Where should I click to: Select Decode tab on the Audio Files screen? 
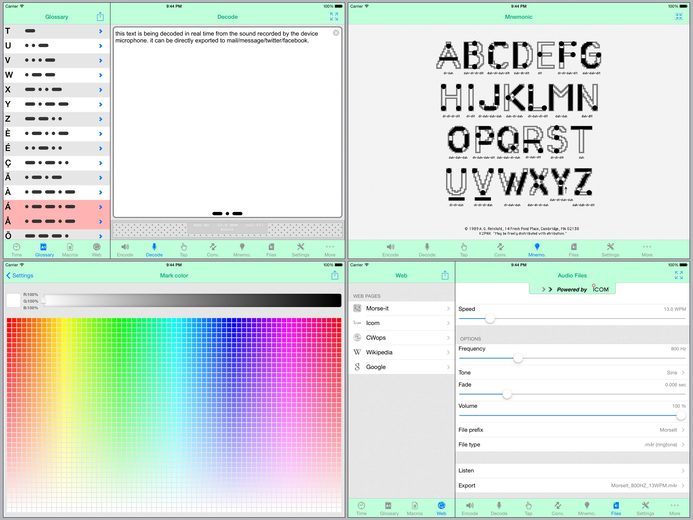499,508
